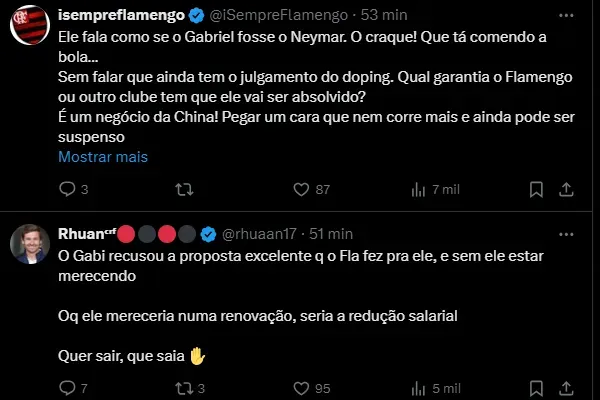This screenshot has height=400, width=600.
Task: Open the 51 min timestamp link
Action: coord(330,234)
